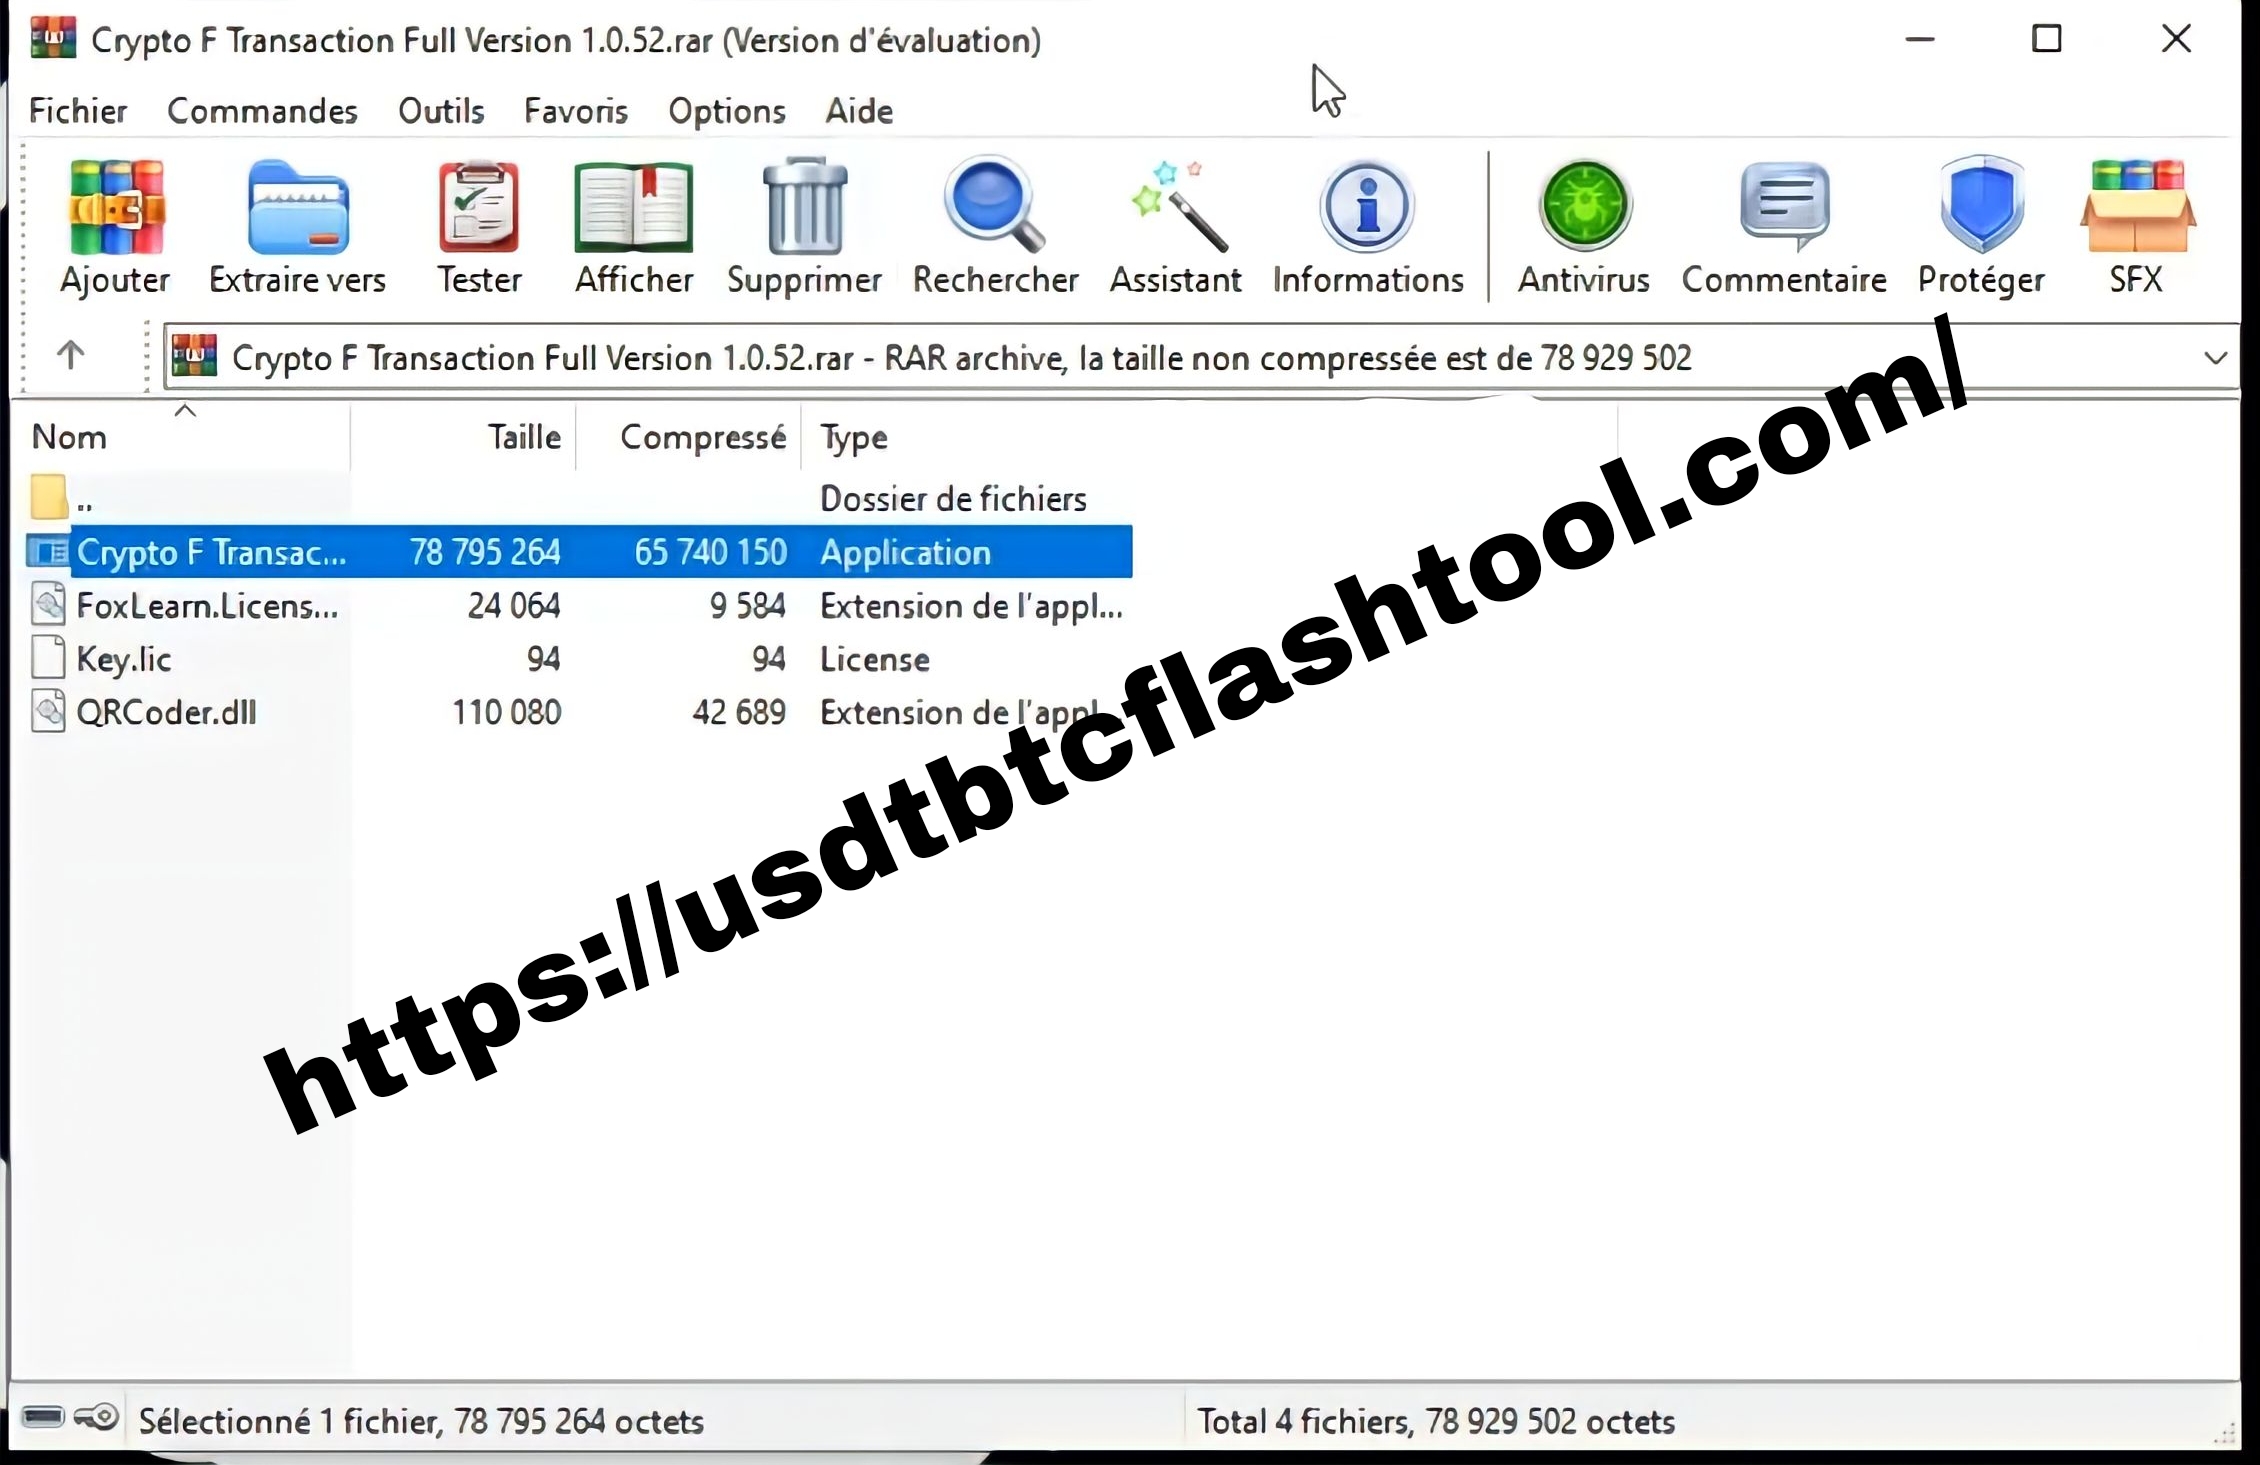Click the Extraire vers icon
Screen dimensions: 2260x1465
pyautogui.click(x=297, y=222)
